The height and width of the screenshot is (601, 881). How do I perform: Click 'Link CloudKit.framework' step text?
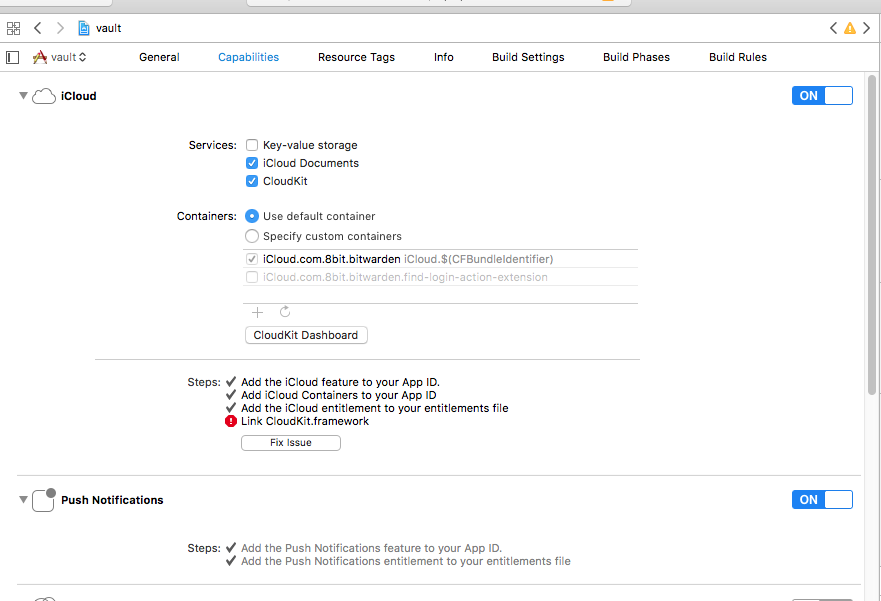click(305, 421)
